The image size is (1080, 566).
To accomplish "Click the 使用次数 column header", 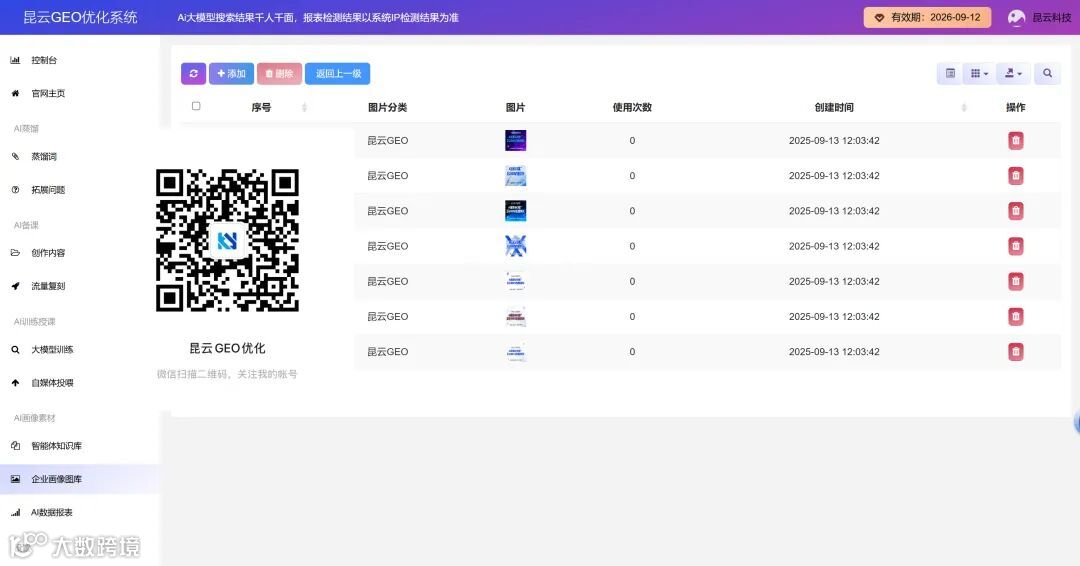I will (632, 107).
